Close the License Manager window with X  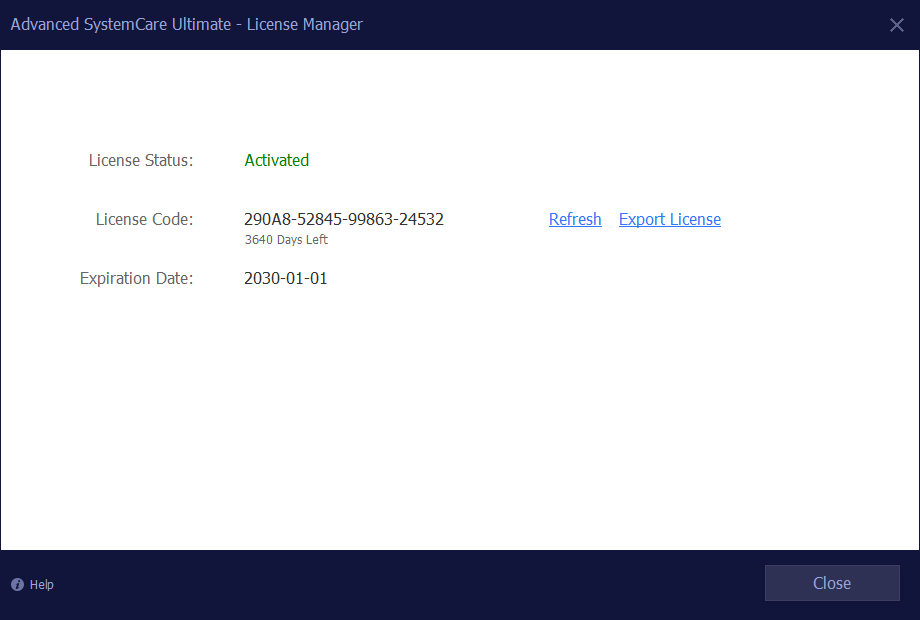coord(897,25)
